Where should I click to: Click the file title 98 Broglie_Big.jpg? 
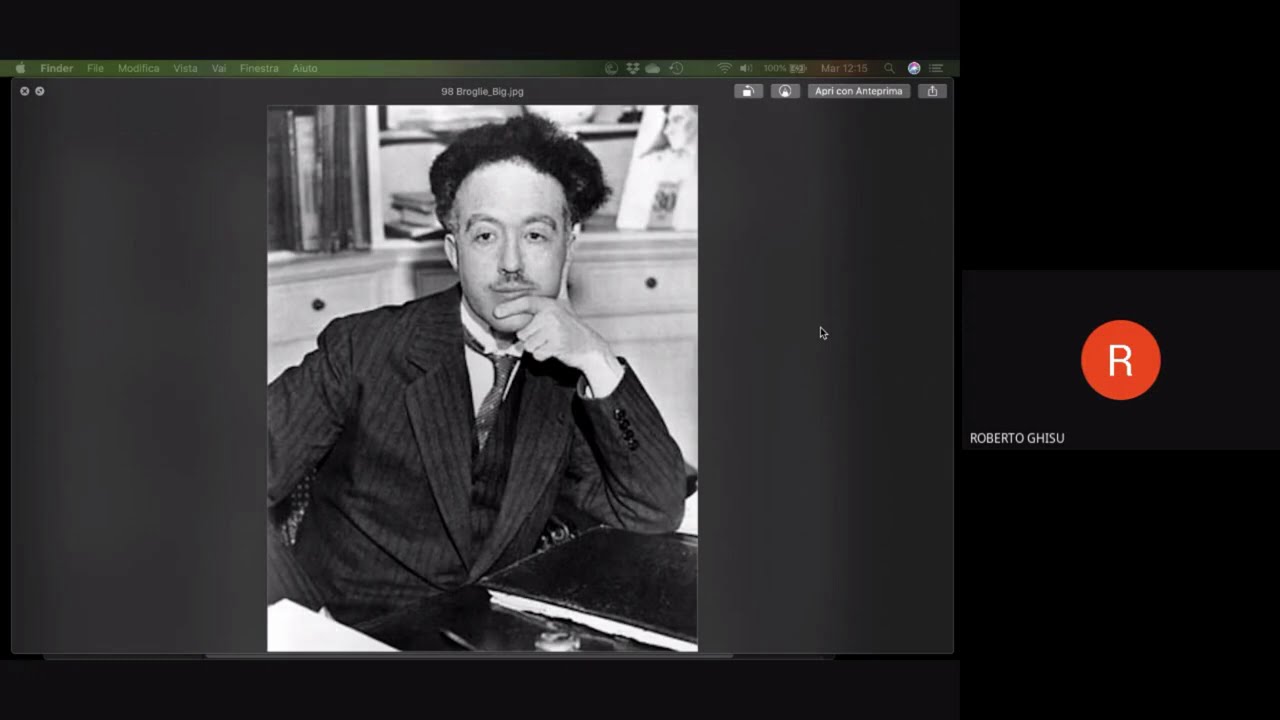coord(482,91)
